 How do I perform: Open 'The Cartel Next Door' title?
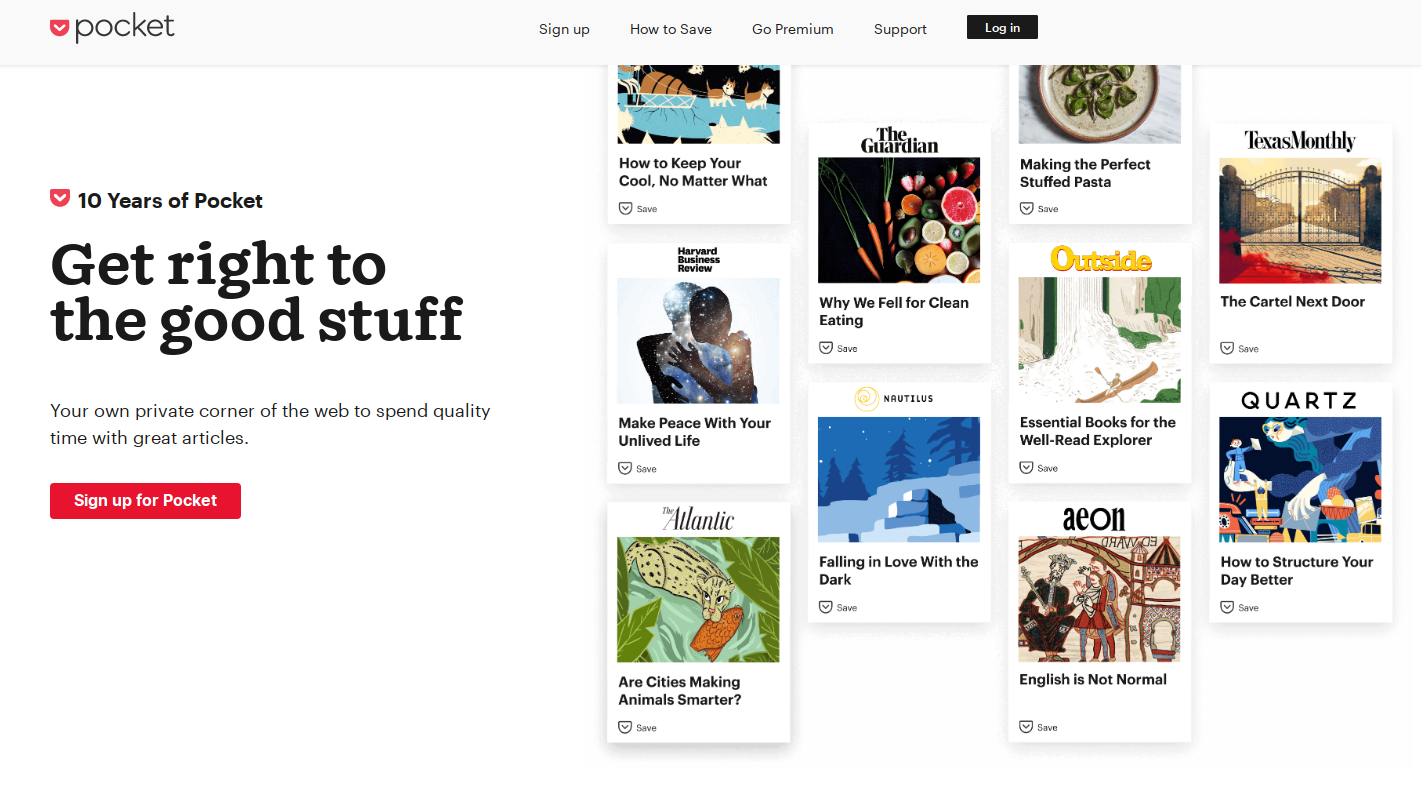point(1292,301)
